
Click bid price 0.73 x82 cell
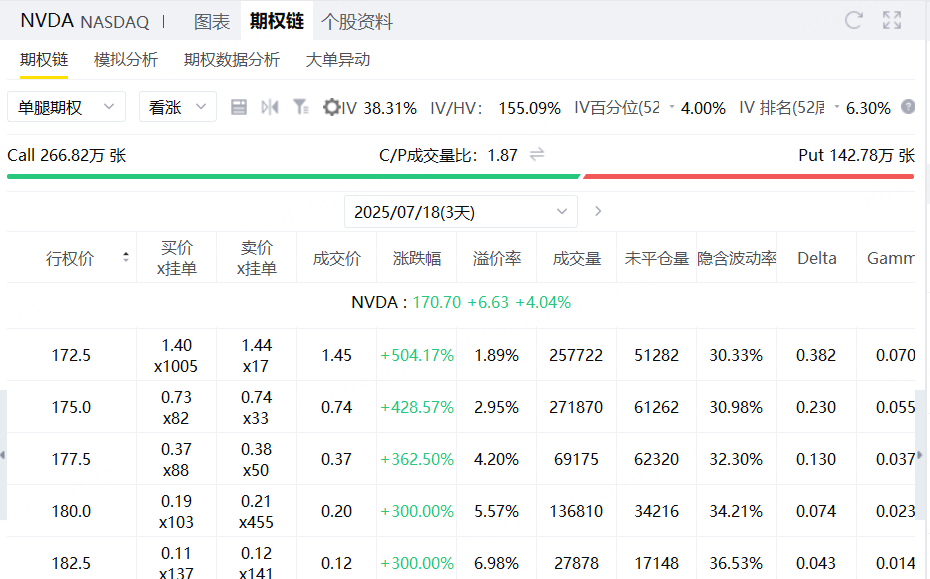[x=176, y=408]
